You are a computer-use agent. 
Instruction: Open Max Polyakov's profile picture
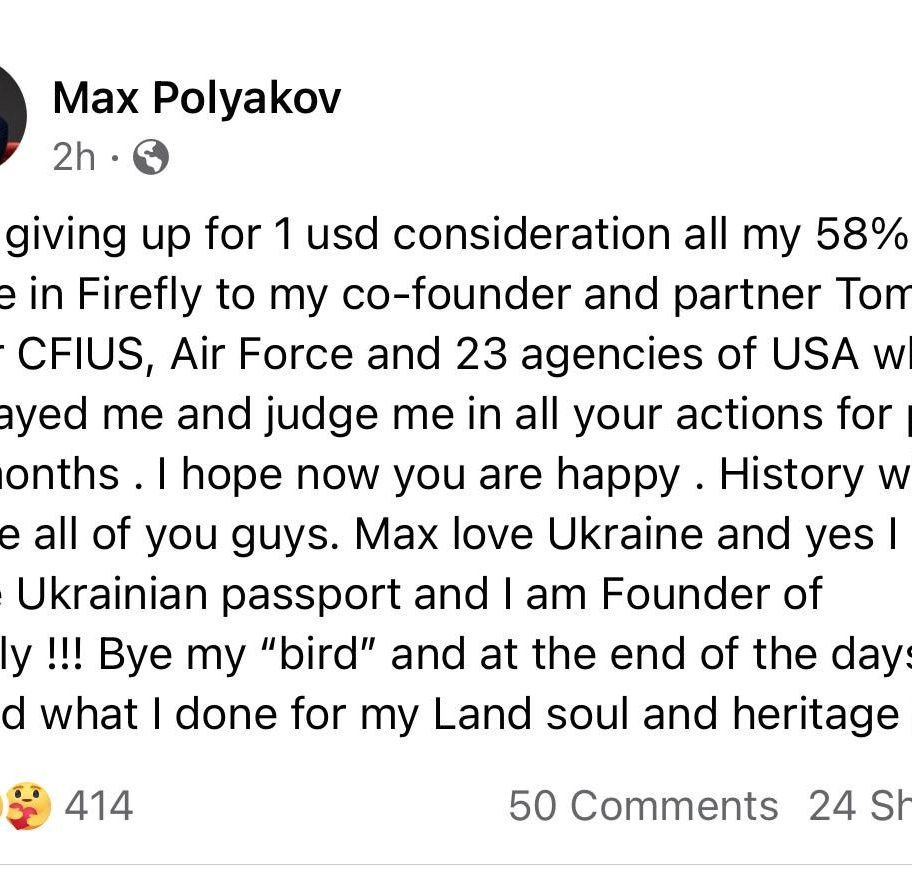tap(12, 115)
